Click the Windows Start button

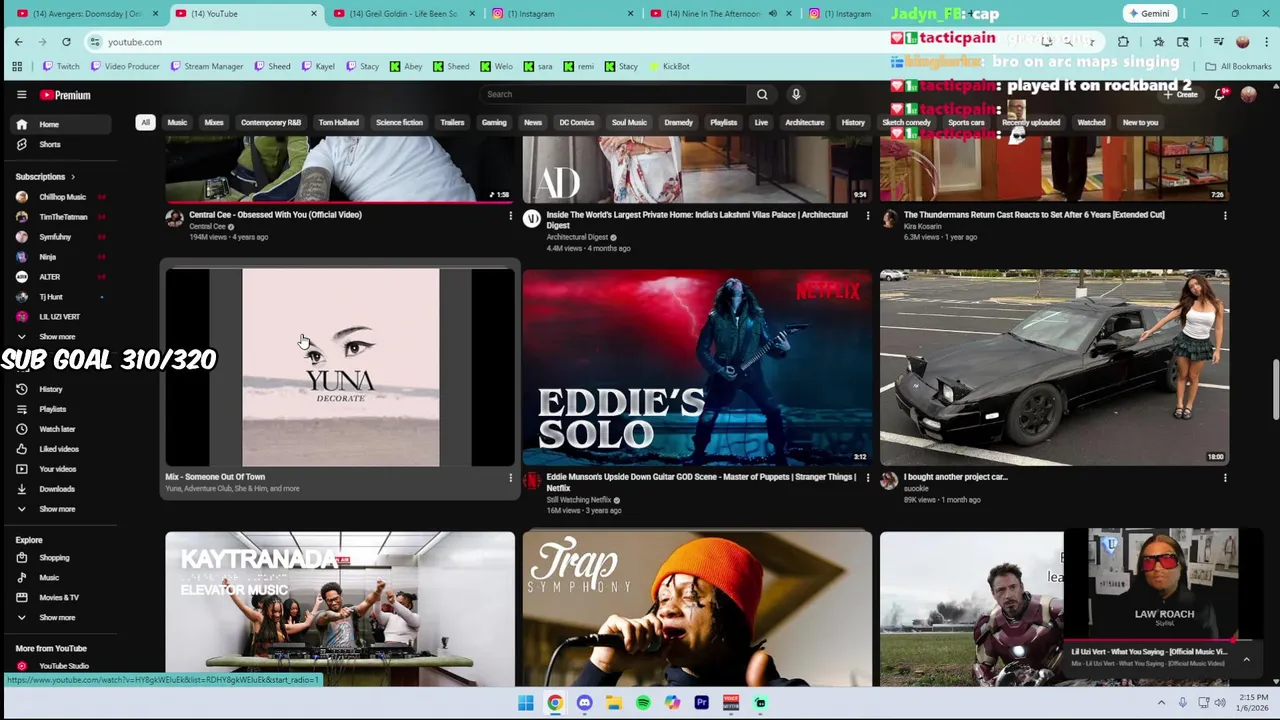(526, 703)
